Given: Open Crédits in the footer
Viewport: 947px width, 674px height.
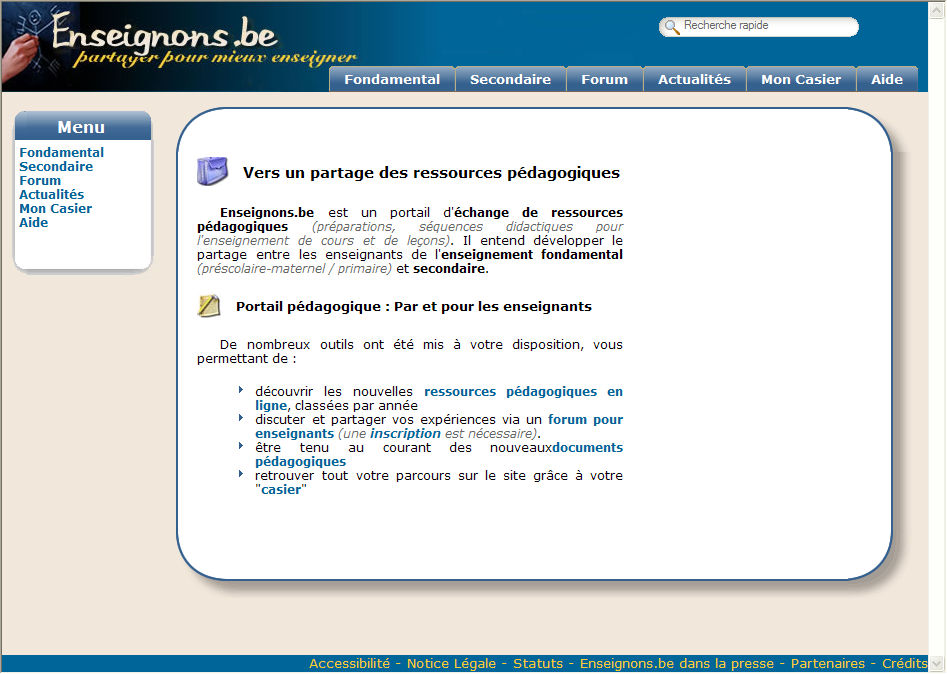Looking at the screenshot, I should (904, 663).
